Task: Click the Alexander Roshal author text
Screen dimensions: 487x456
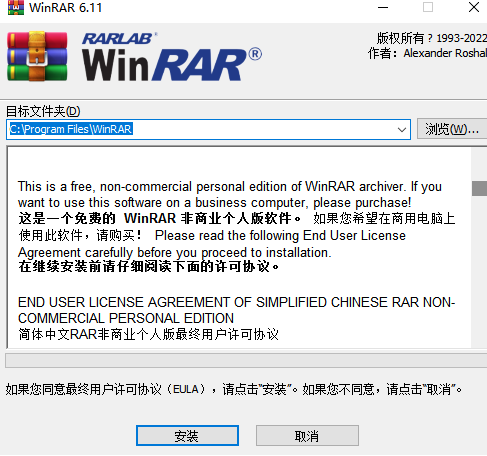Action: [445, 53]
